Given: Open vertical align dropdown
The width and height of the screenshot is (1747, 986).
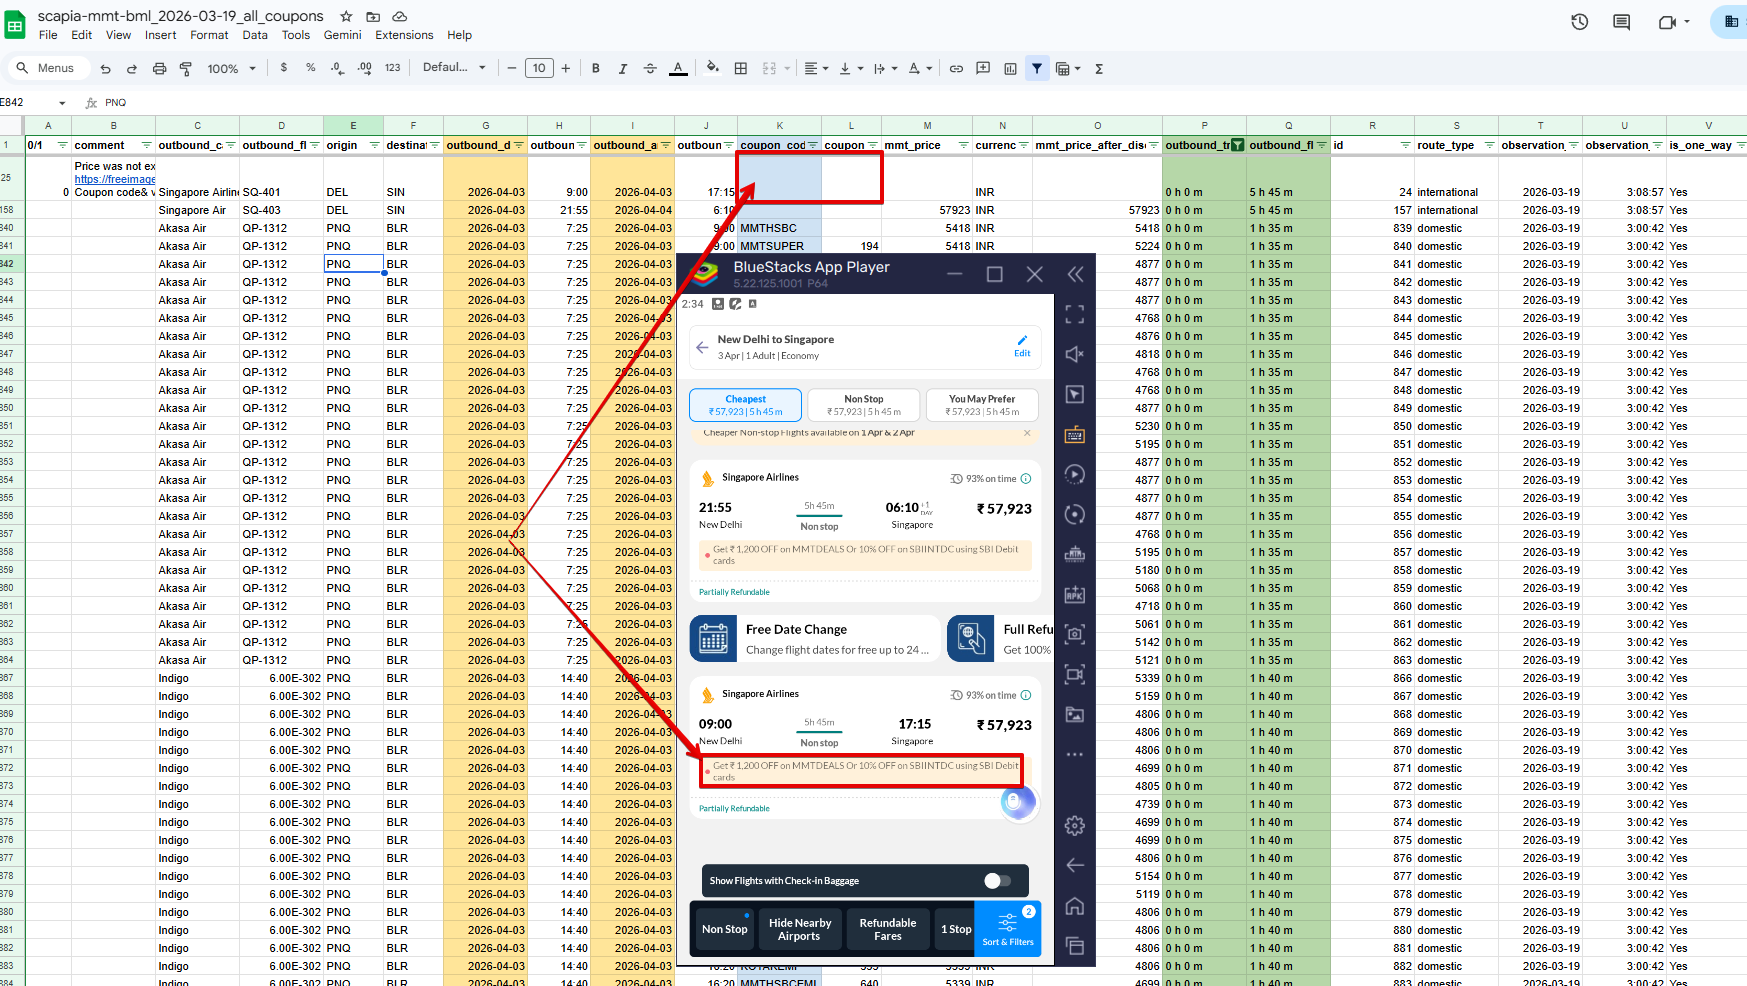Looking at the screenshot, I should [x=851, y=69].
